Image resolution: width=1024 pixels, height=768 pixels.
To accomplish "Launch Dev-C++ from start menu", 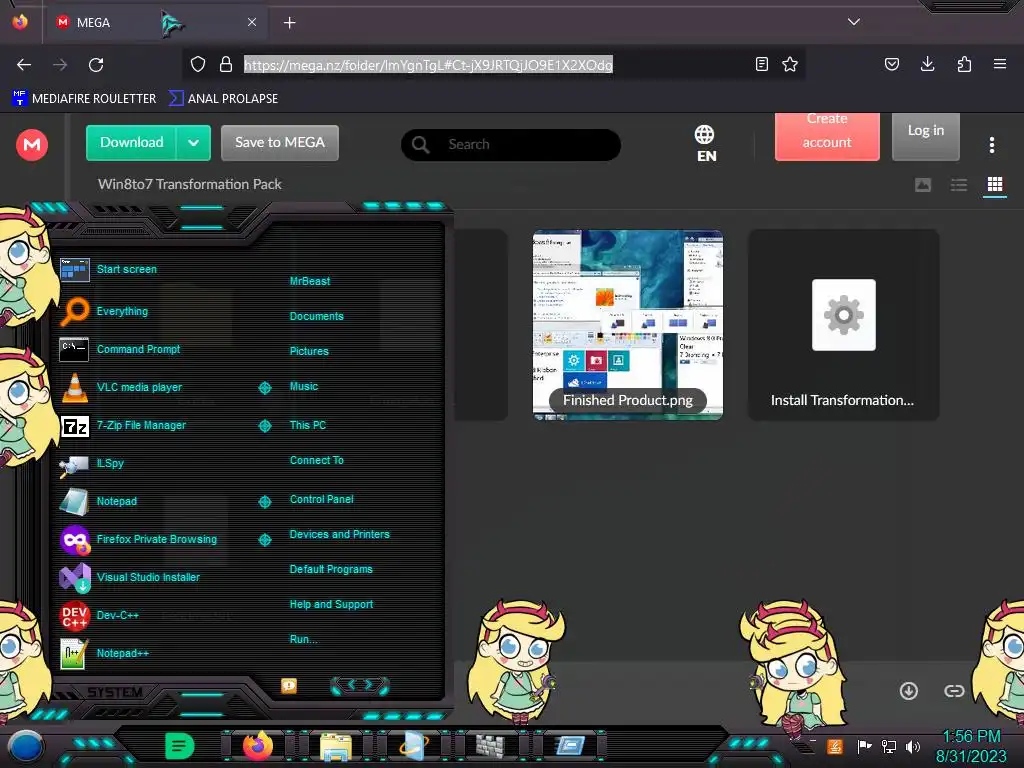I will point(99,615).
